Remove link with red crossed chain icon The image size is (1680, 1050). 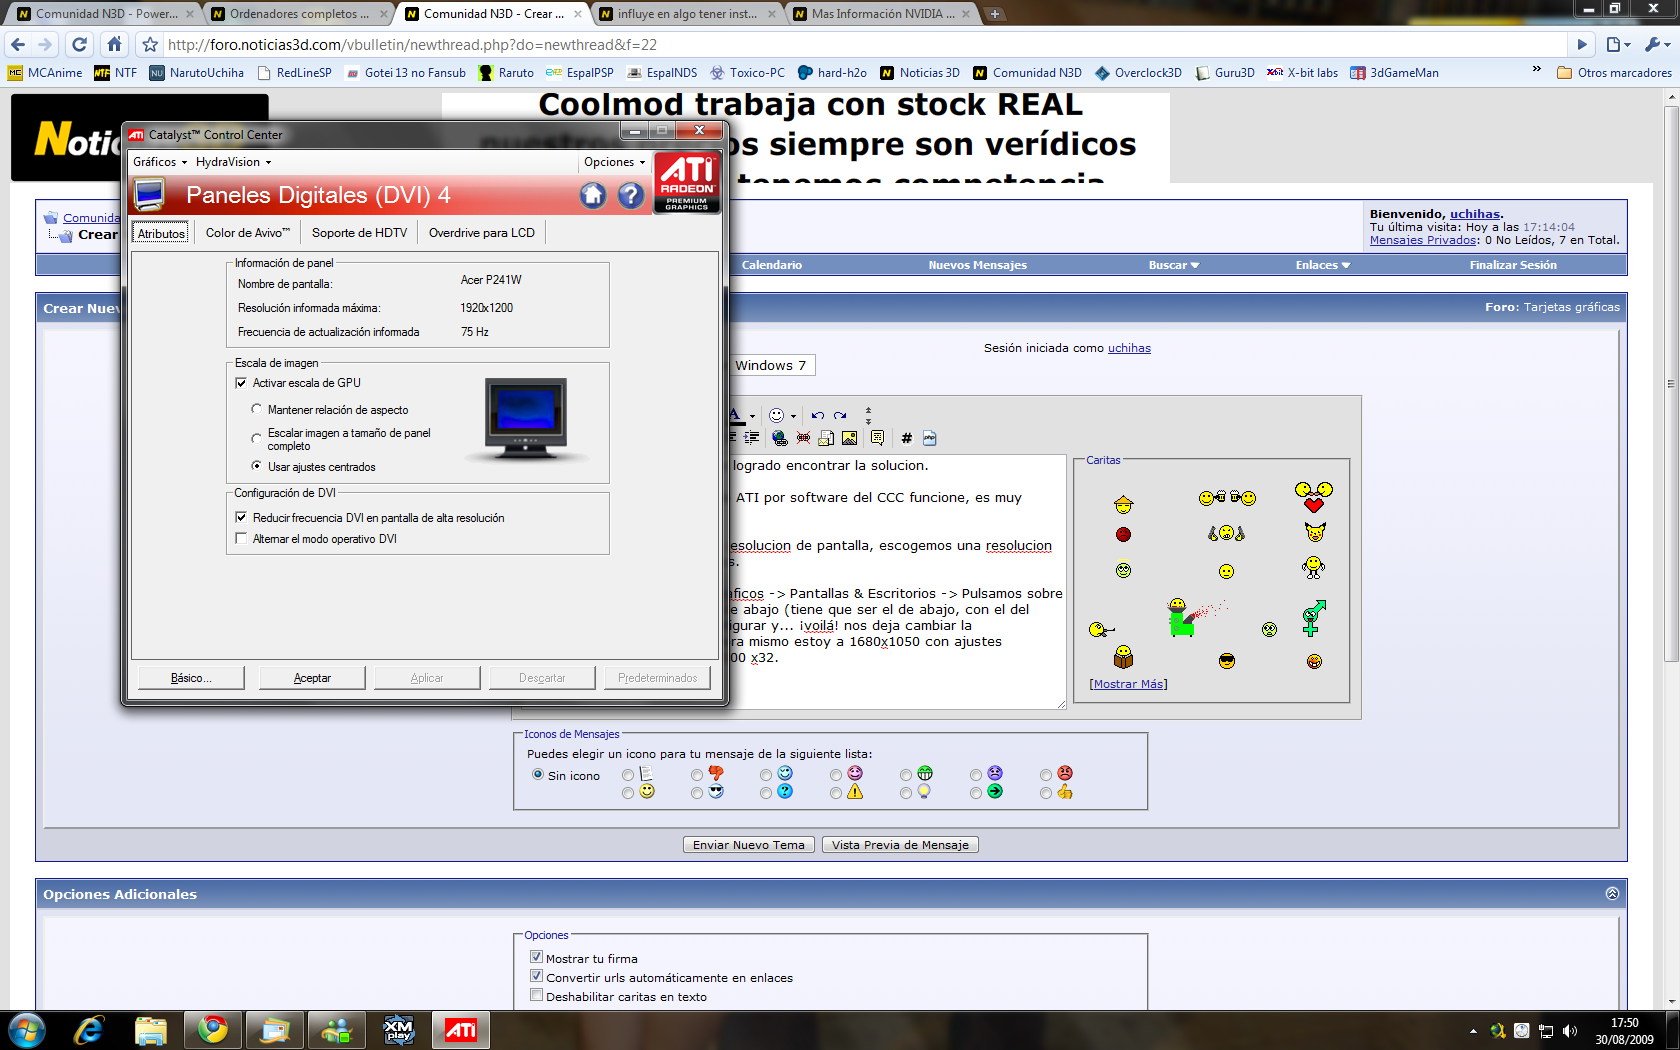[803, 438]
